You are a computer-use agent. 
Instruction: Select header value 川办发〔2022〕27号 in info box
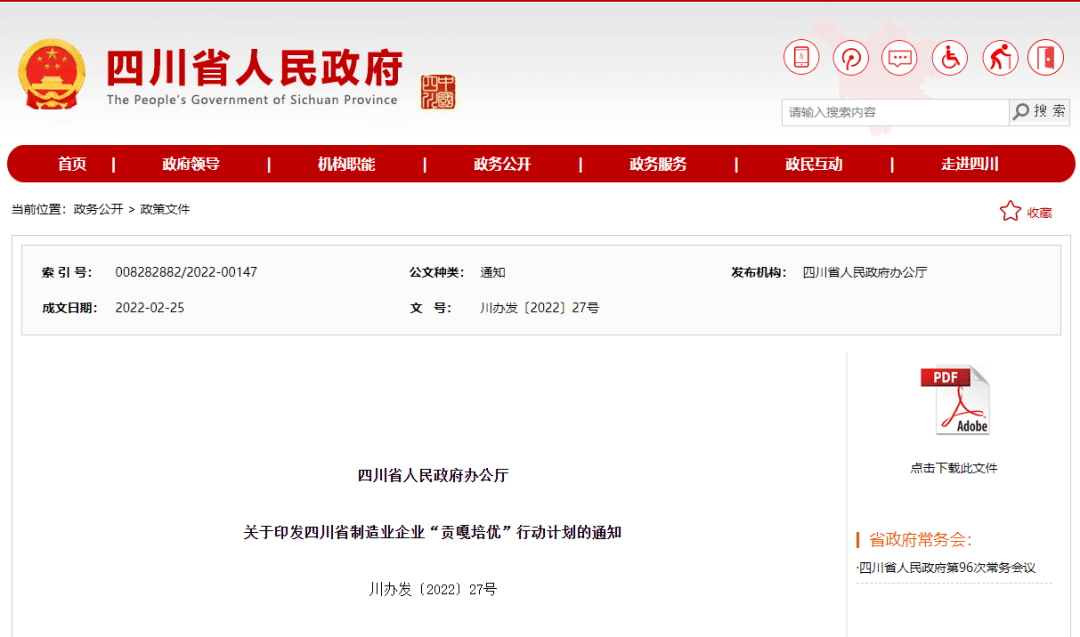click(539, 308)
